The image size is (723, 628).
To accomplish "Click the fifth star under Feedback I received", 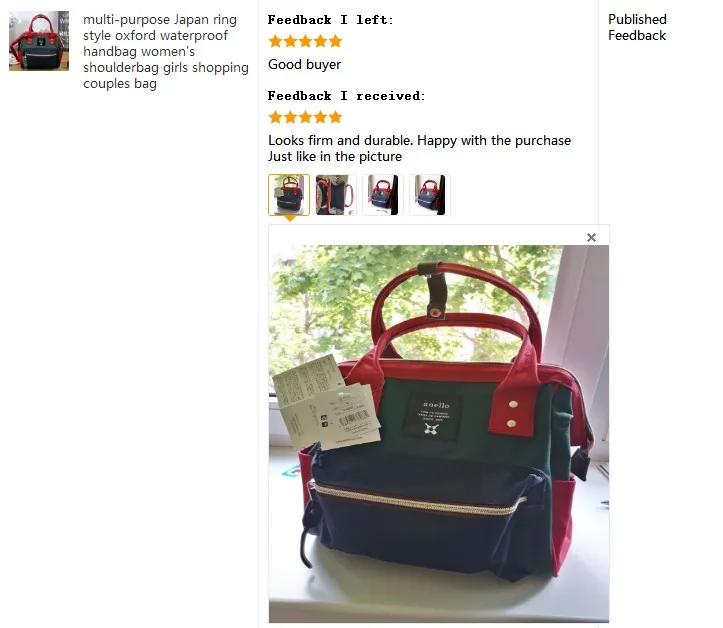I will click(x=335, y=117).
